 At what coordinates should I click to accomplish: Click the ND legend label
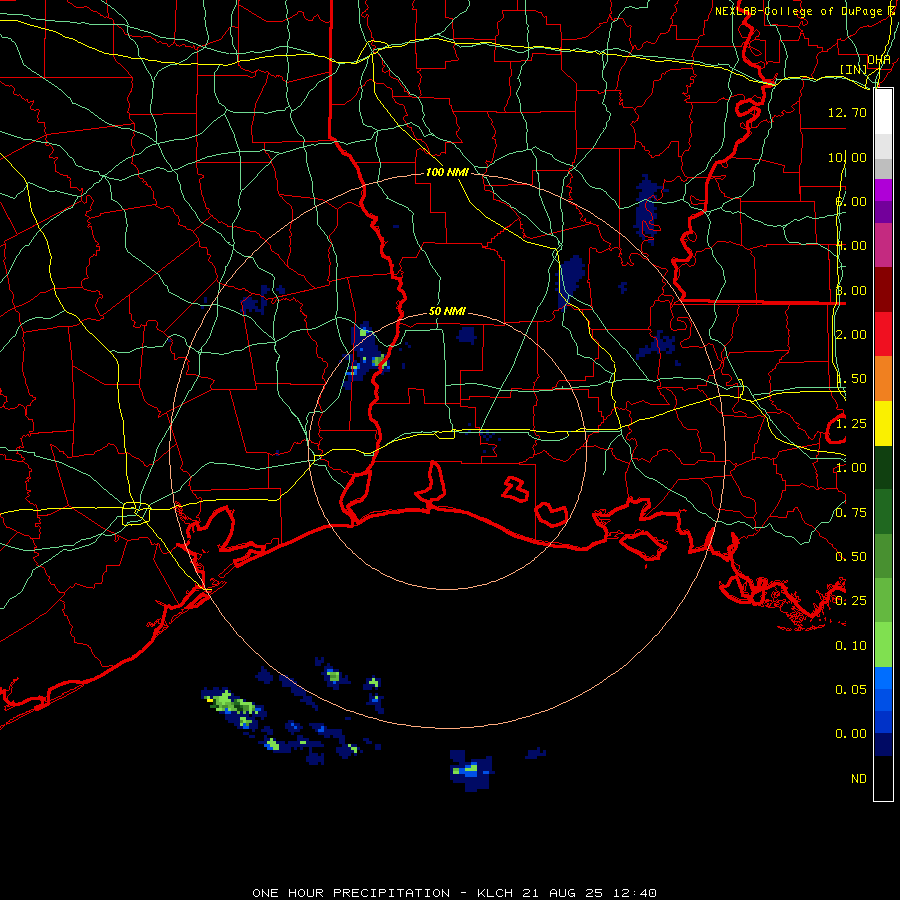pyautogui.click(x=859, y=779)
